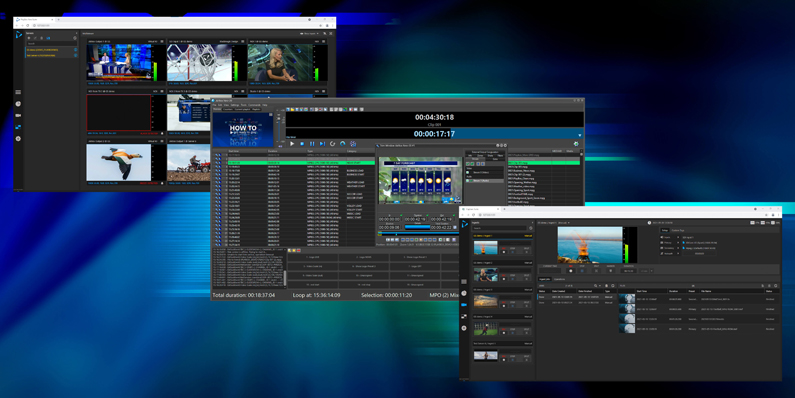Click Play in the AirBox transport bar
Viewport: 795px width, 398px height.
(x=292, y=144)
